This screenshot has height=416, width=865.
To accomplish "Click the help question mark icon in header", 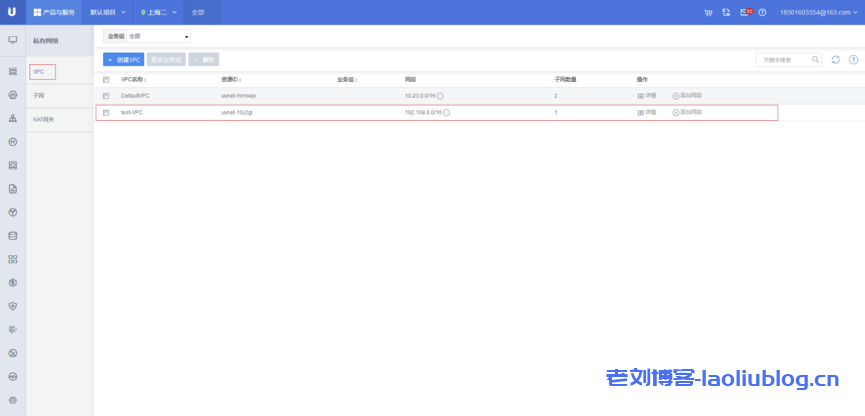I will [762, 13].
